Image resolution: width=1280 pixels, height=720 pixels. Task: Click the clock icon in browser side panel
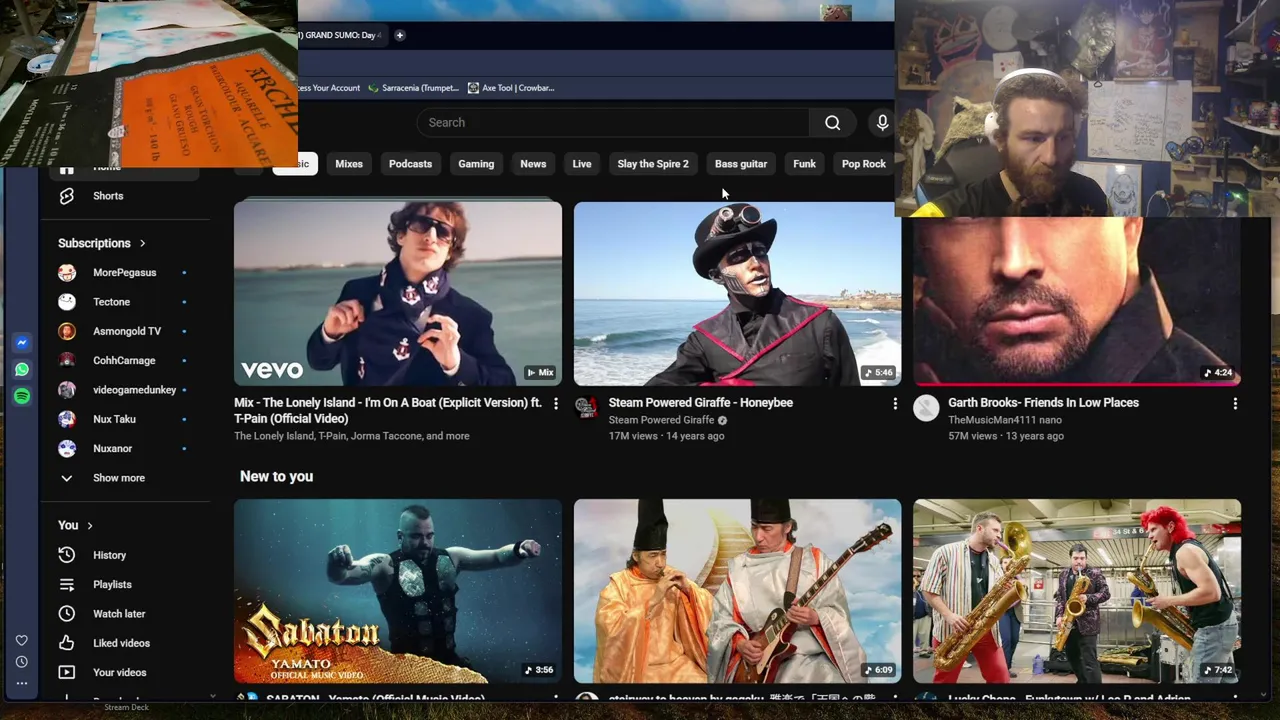click(21, 662)
